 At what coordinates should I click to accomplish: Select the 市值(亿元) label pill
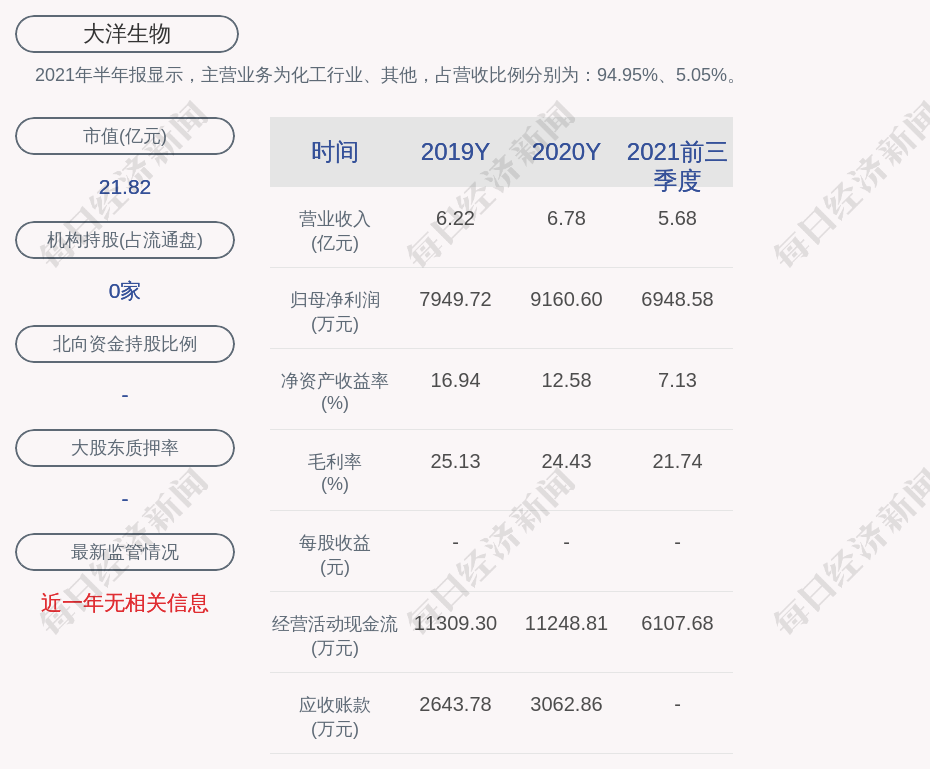pos(125,136)
